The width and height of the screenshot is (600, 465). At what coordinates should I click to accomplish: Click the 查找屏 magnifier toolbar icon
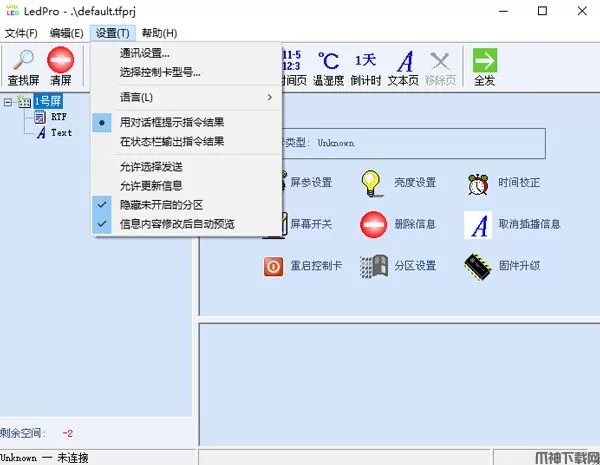(x=23, y=60)
